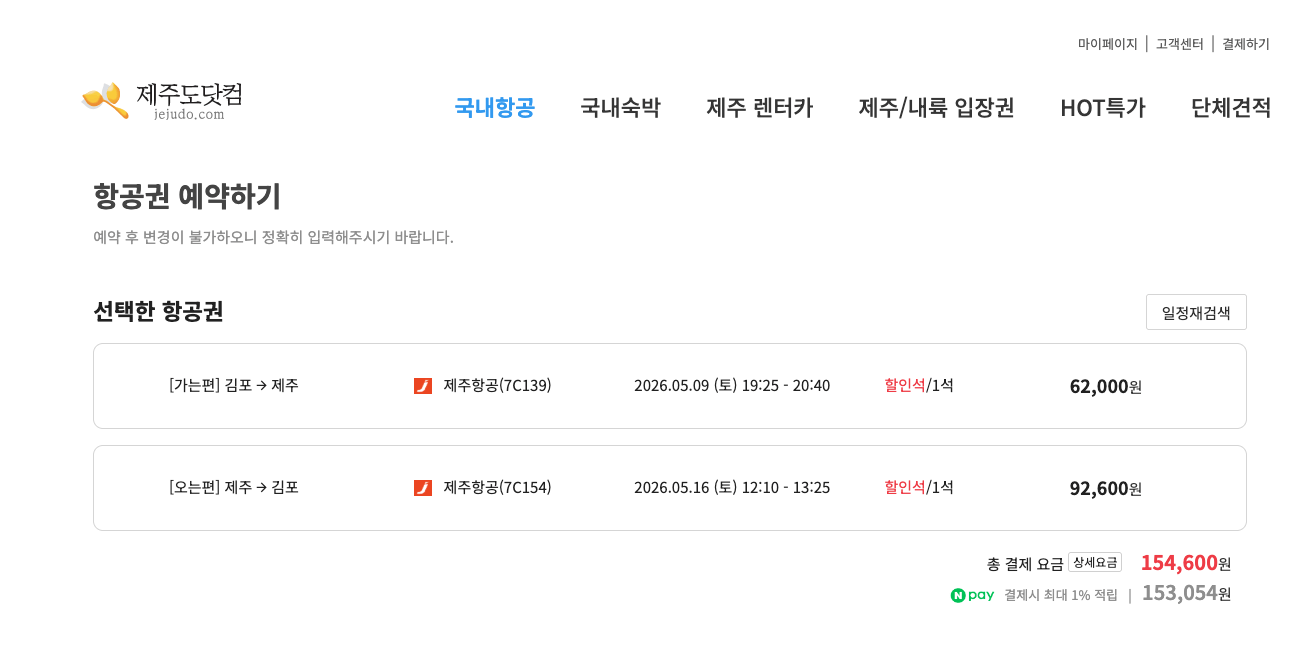Click the 일정재검색 button
Screen dimensions: 1305x660
point(1196,311)
